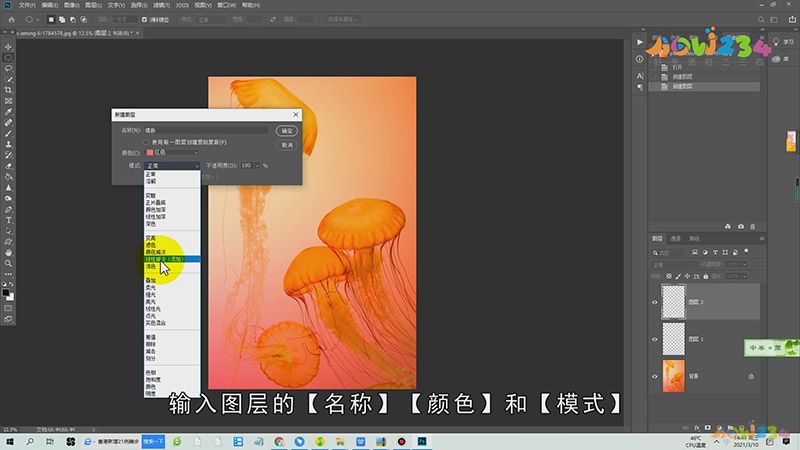
Task: Select the History Brush tool
Action: click(x=8, y=155)
